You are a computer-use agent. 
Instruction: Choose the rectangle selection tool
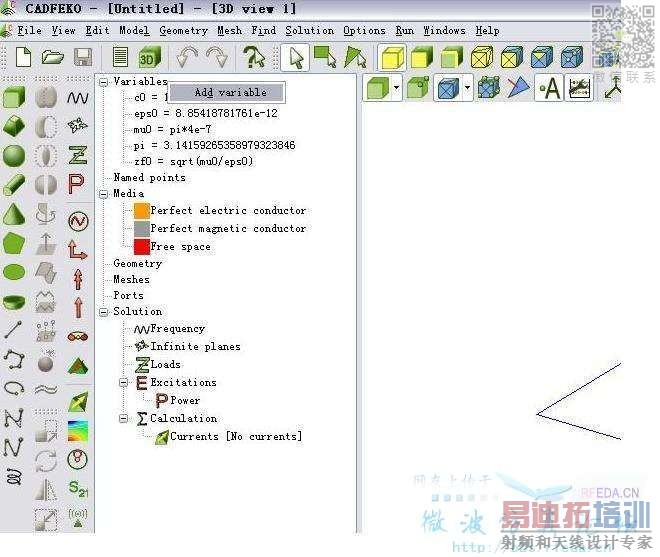tap(325, 57)
